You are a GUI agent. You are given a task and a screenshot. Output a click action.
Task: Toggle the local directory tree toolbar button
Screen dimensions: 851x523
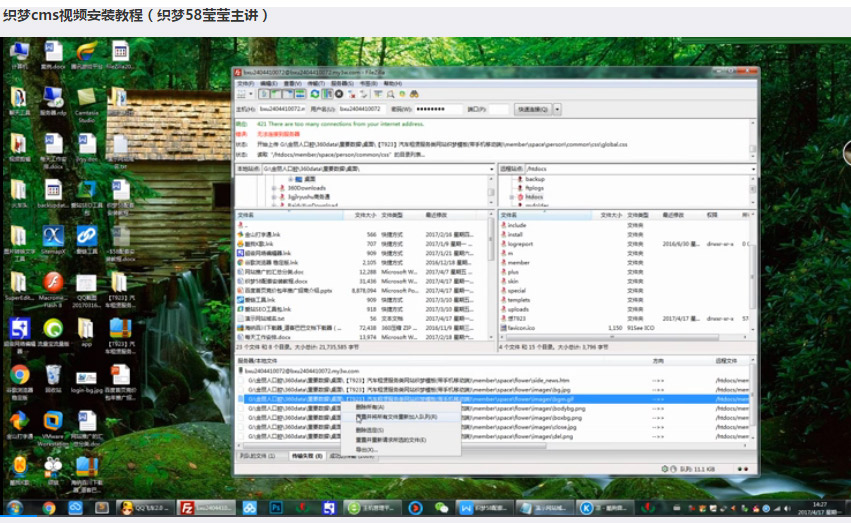pyautogui.click(x=275, y=94)
